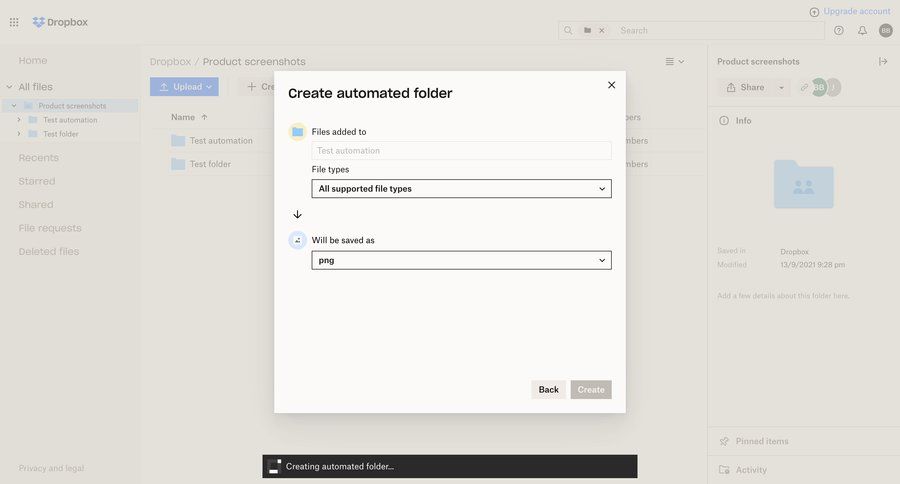
Task: Open Test folder row in file list
Action: (210, 164)
